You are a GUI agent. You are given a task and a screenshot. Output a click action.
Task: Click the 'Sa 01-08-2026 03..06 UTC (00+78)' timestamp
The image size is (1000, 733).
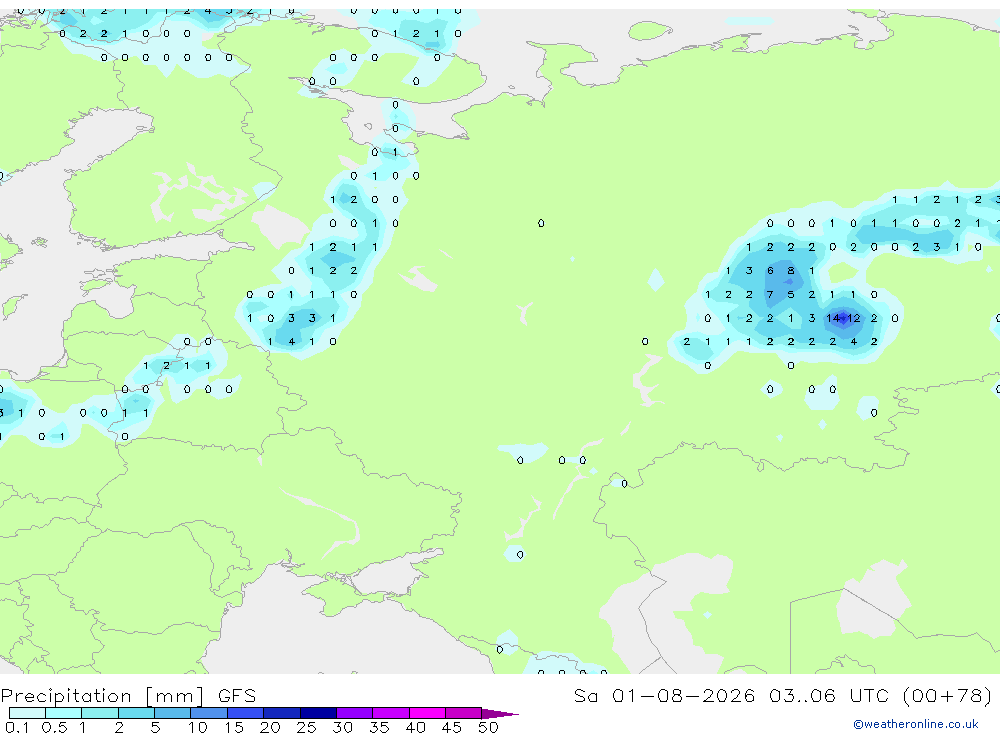[x=783, y=695]
